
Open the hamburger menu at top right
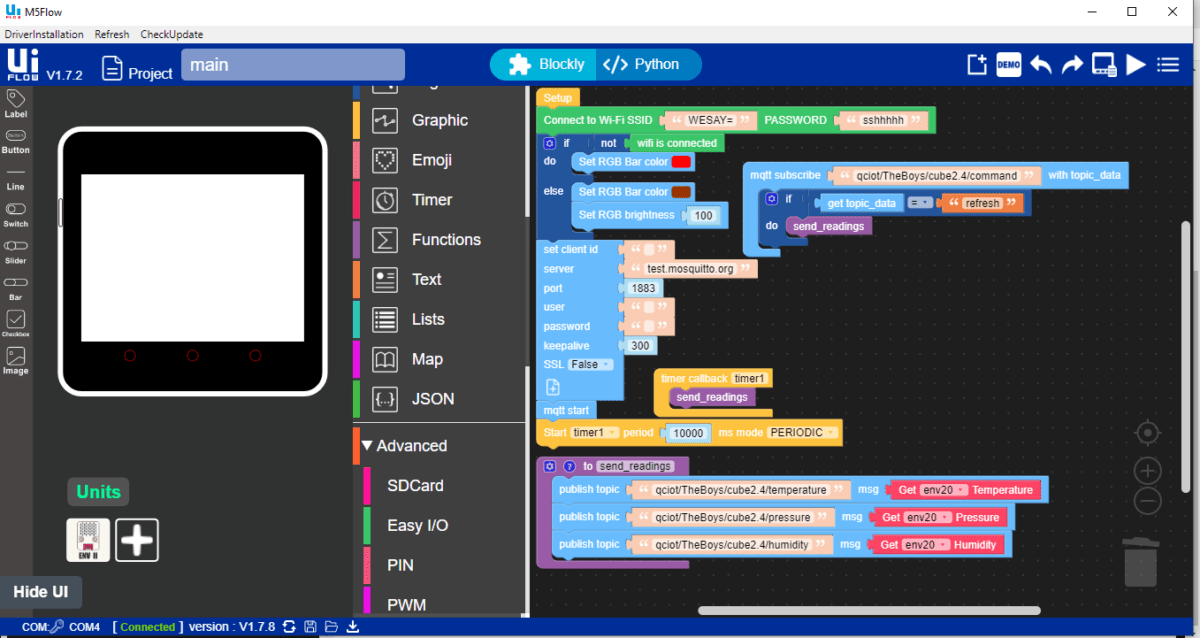coord(1167,64)
